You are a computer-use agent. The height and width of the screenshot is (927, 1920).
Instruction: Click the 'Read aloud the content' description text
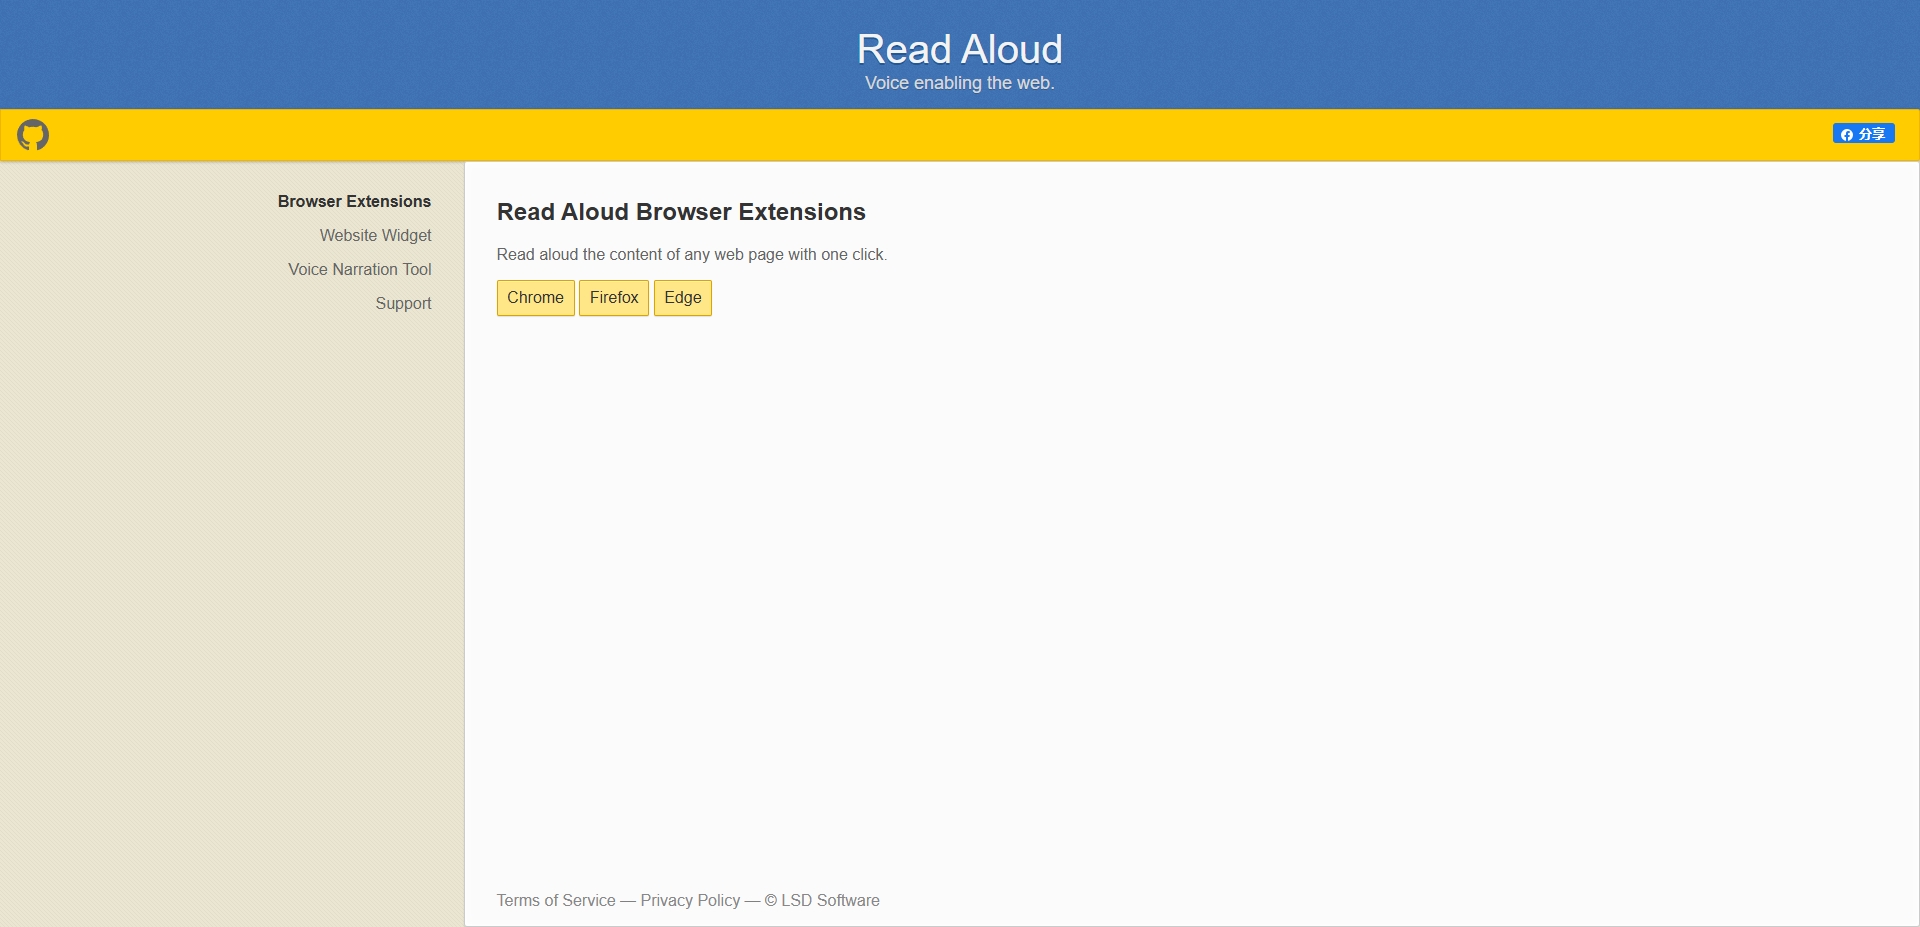(692, 254)
